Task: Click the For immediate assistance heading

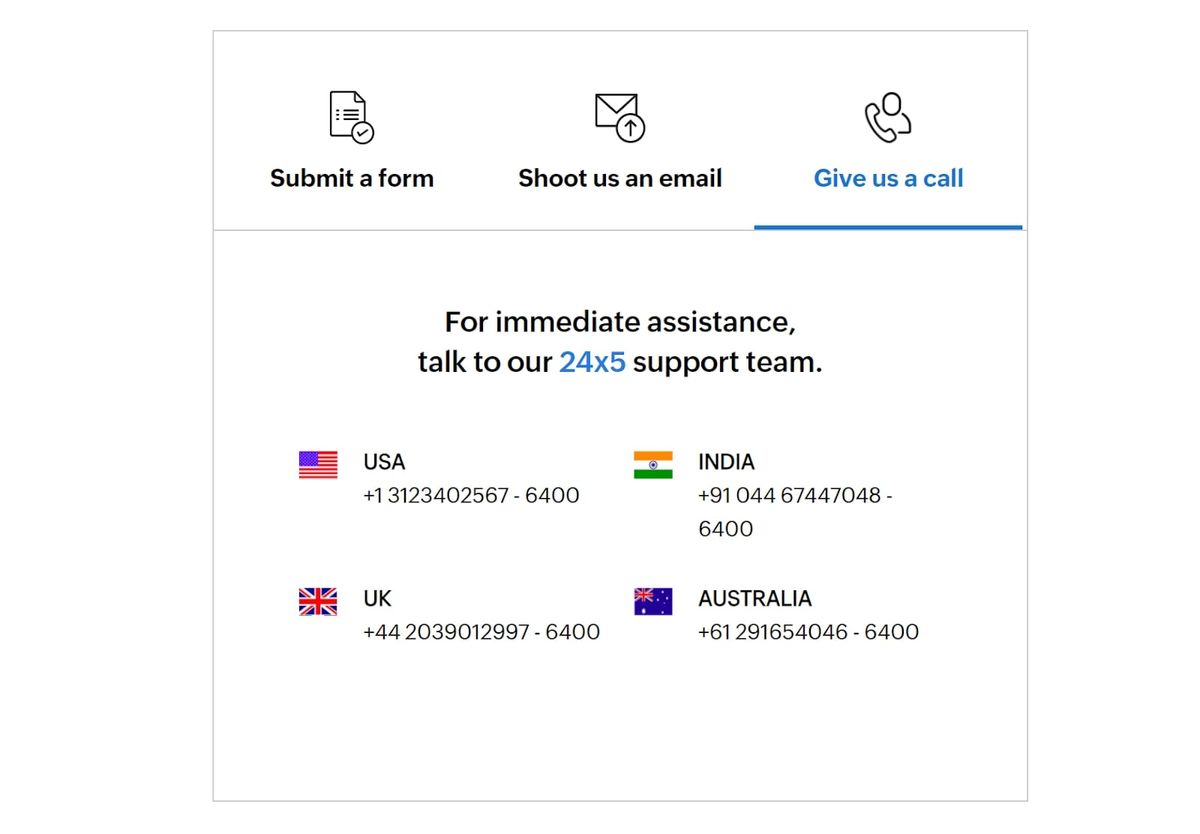Action: pyautogui.click(x=620, y=322)
